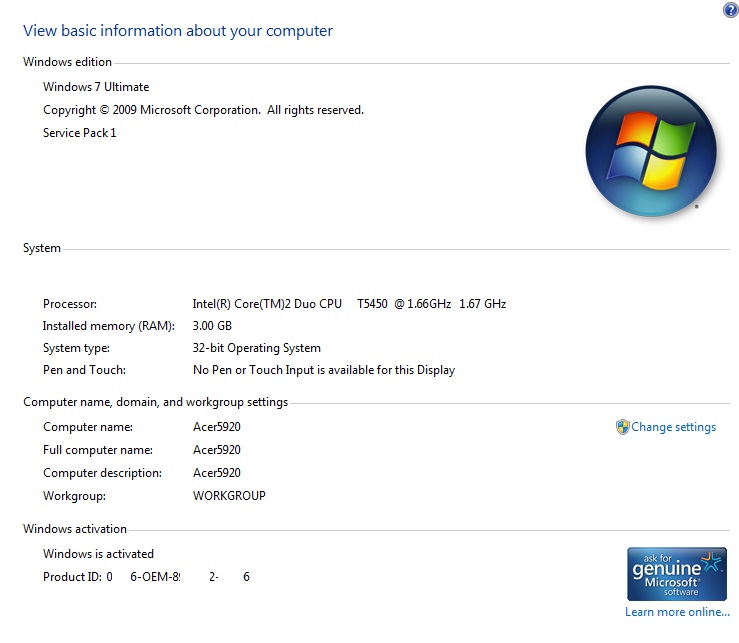Click the Acer5920 value beside Full computer name
This screenshot has height=643, width=739.
click(x=216, y=450)
